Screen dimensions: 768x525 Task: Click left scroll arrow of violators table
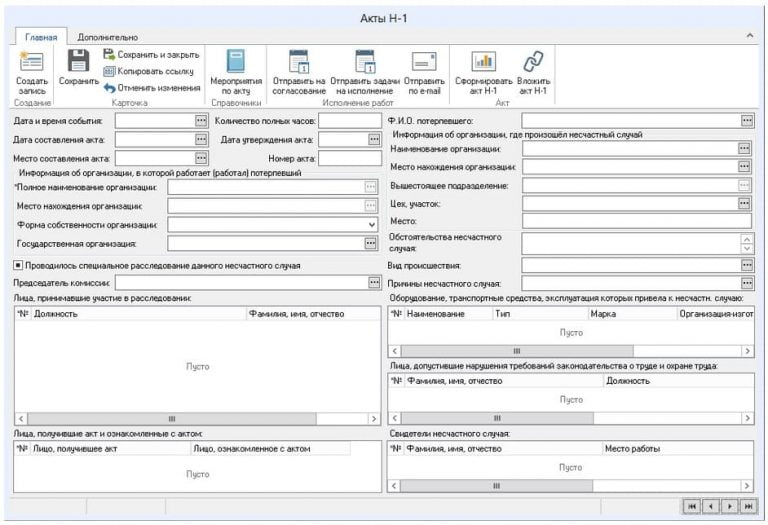tap(395, 418)
